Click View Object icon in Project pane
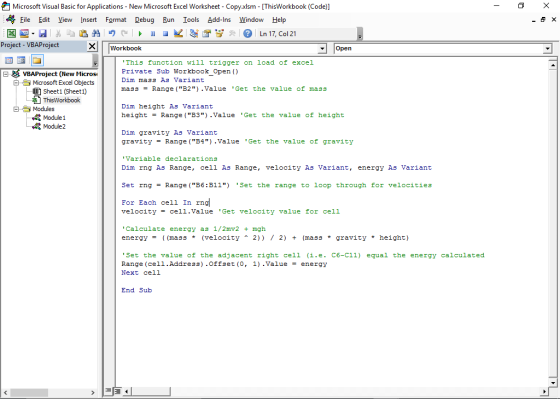Image resolution: width=560 pixels, height=399 pixels. tap(21, 60)
